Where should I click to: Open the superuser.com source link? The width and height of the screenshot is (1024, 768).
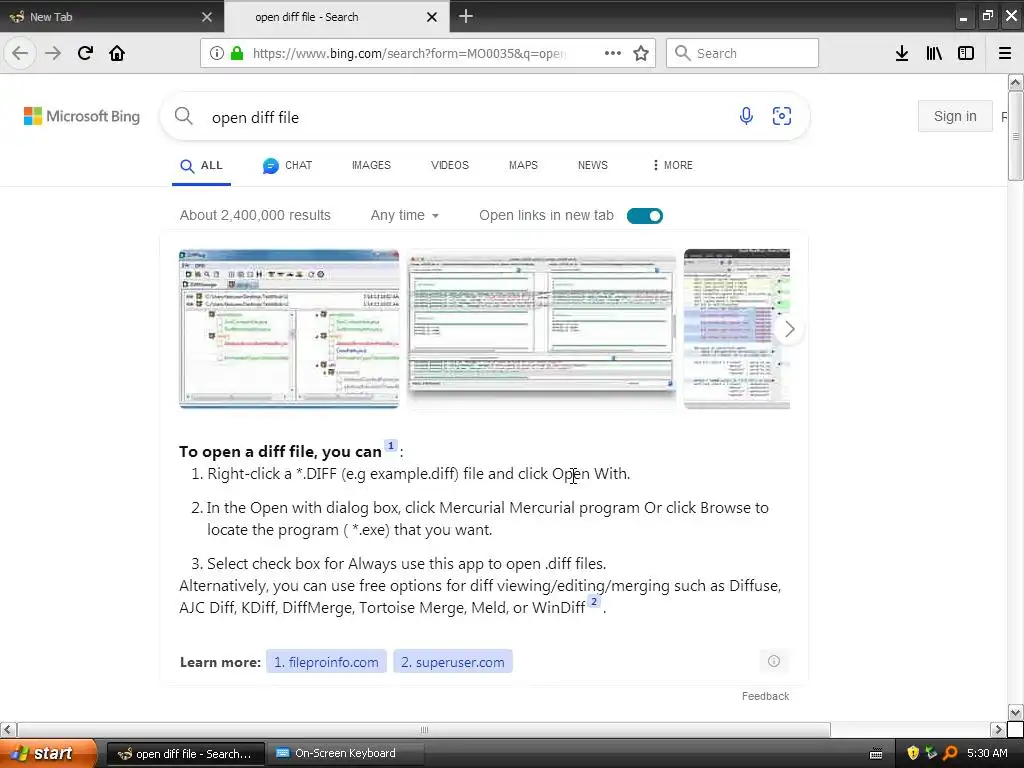click(x=453, y=662)
